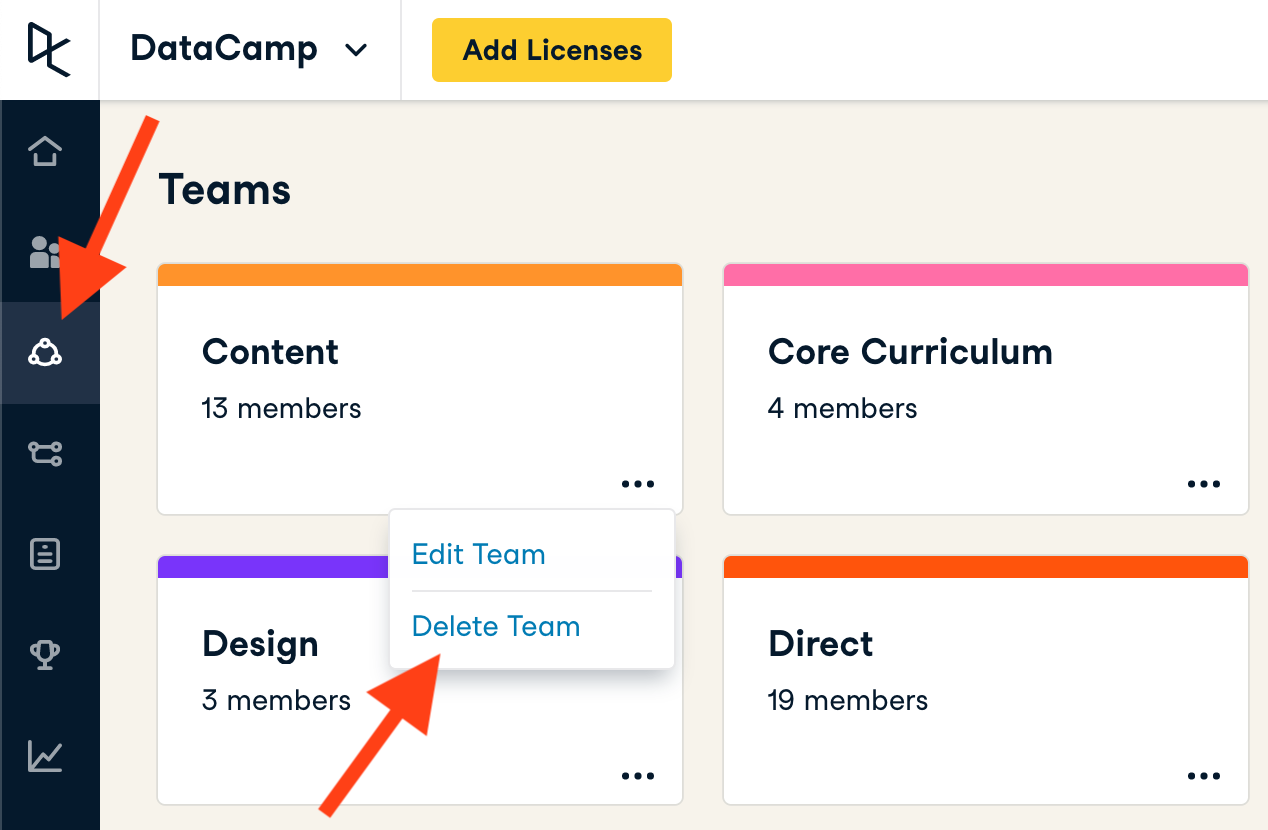Open the Home sidebar icon
1268x830 pixels.
tap(46, 152)
